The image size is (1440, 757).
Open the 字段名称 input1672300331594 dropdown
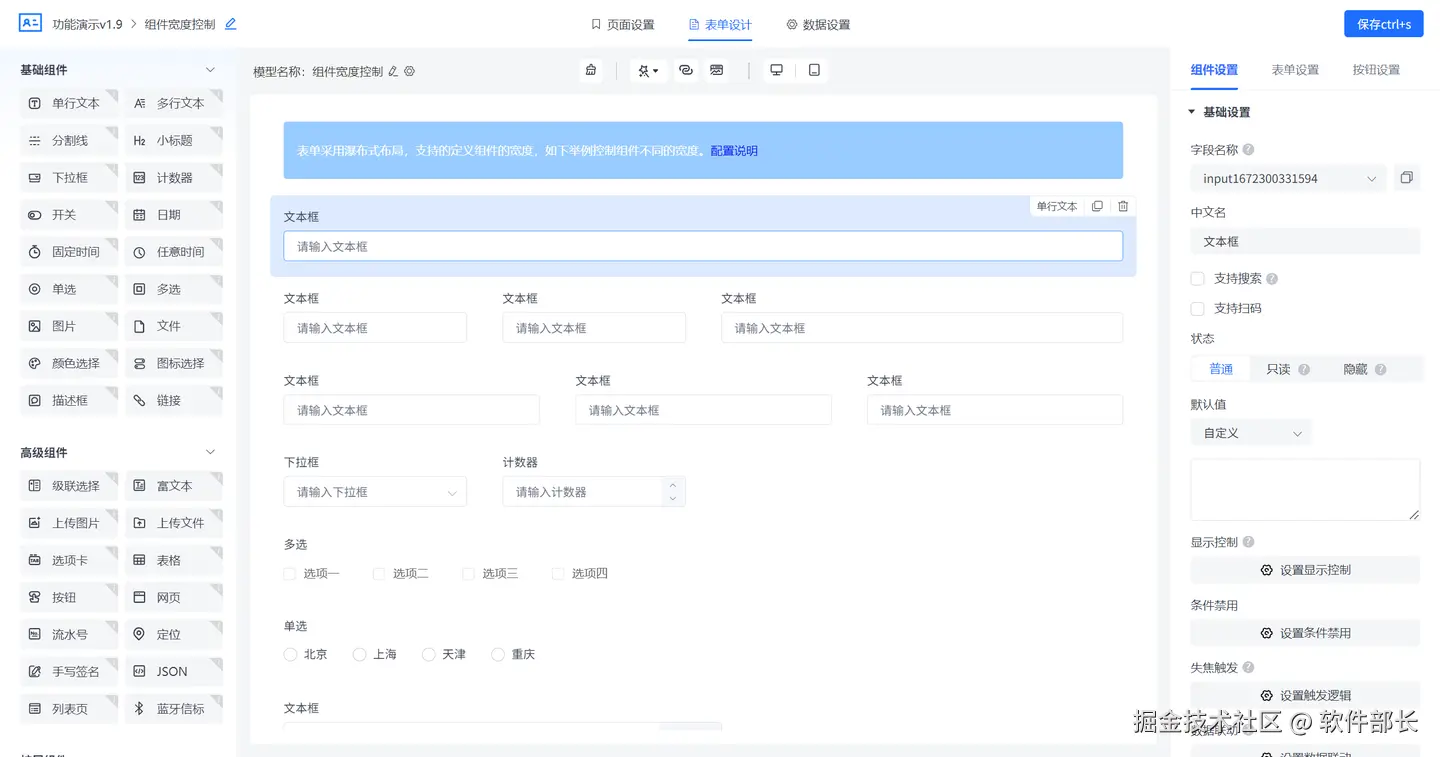pyautogui.click(x=1288, y=179)
